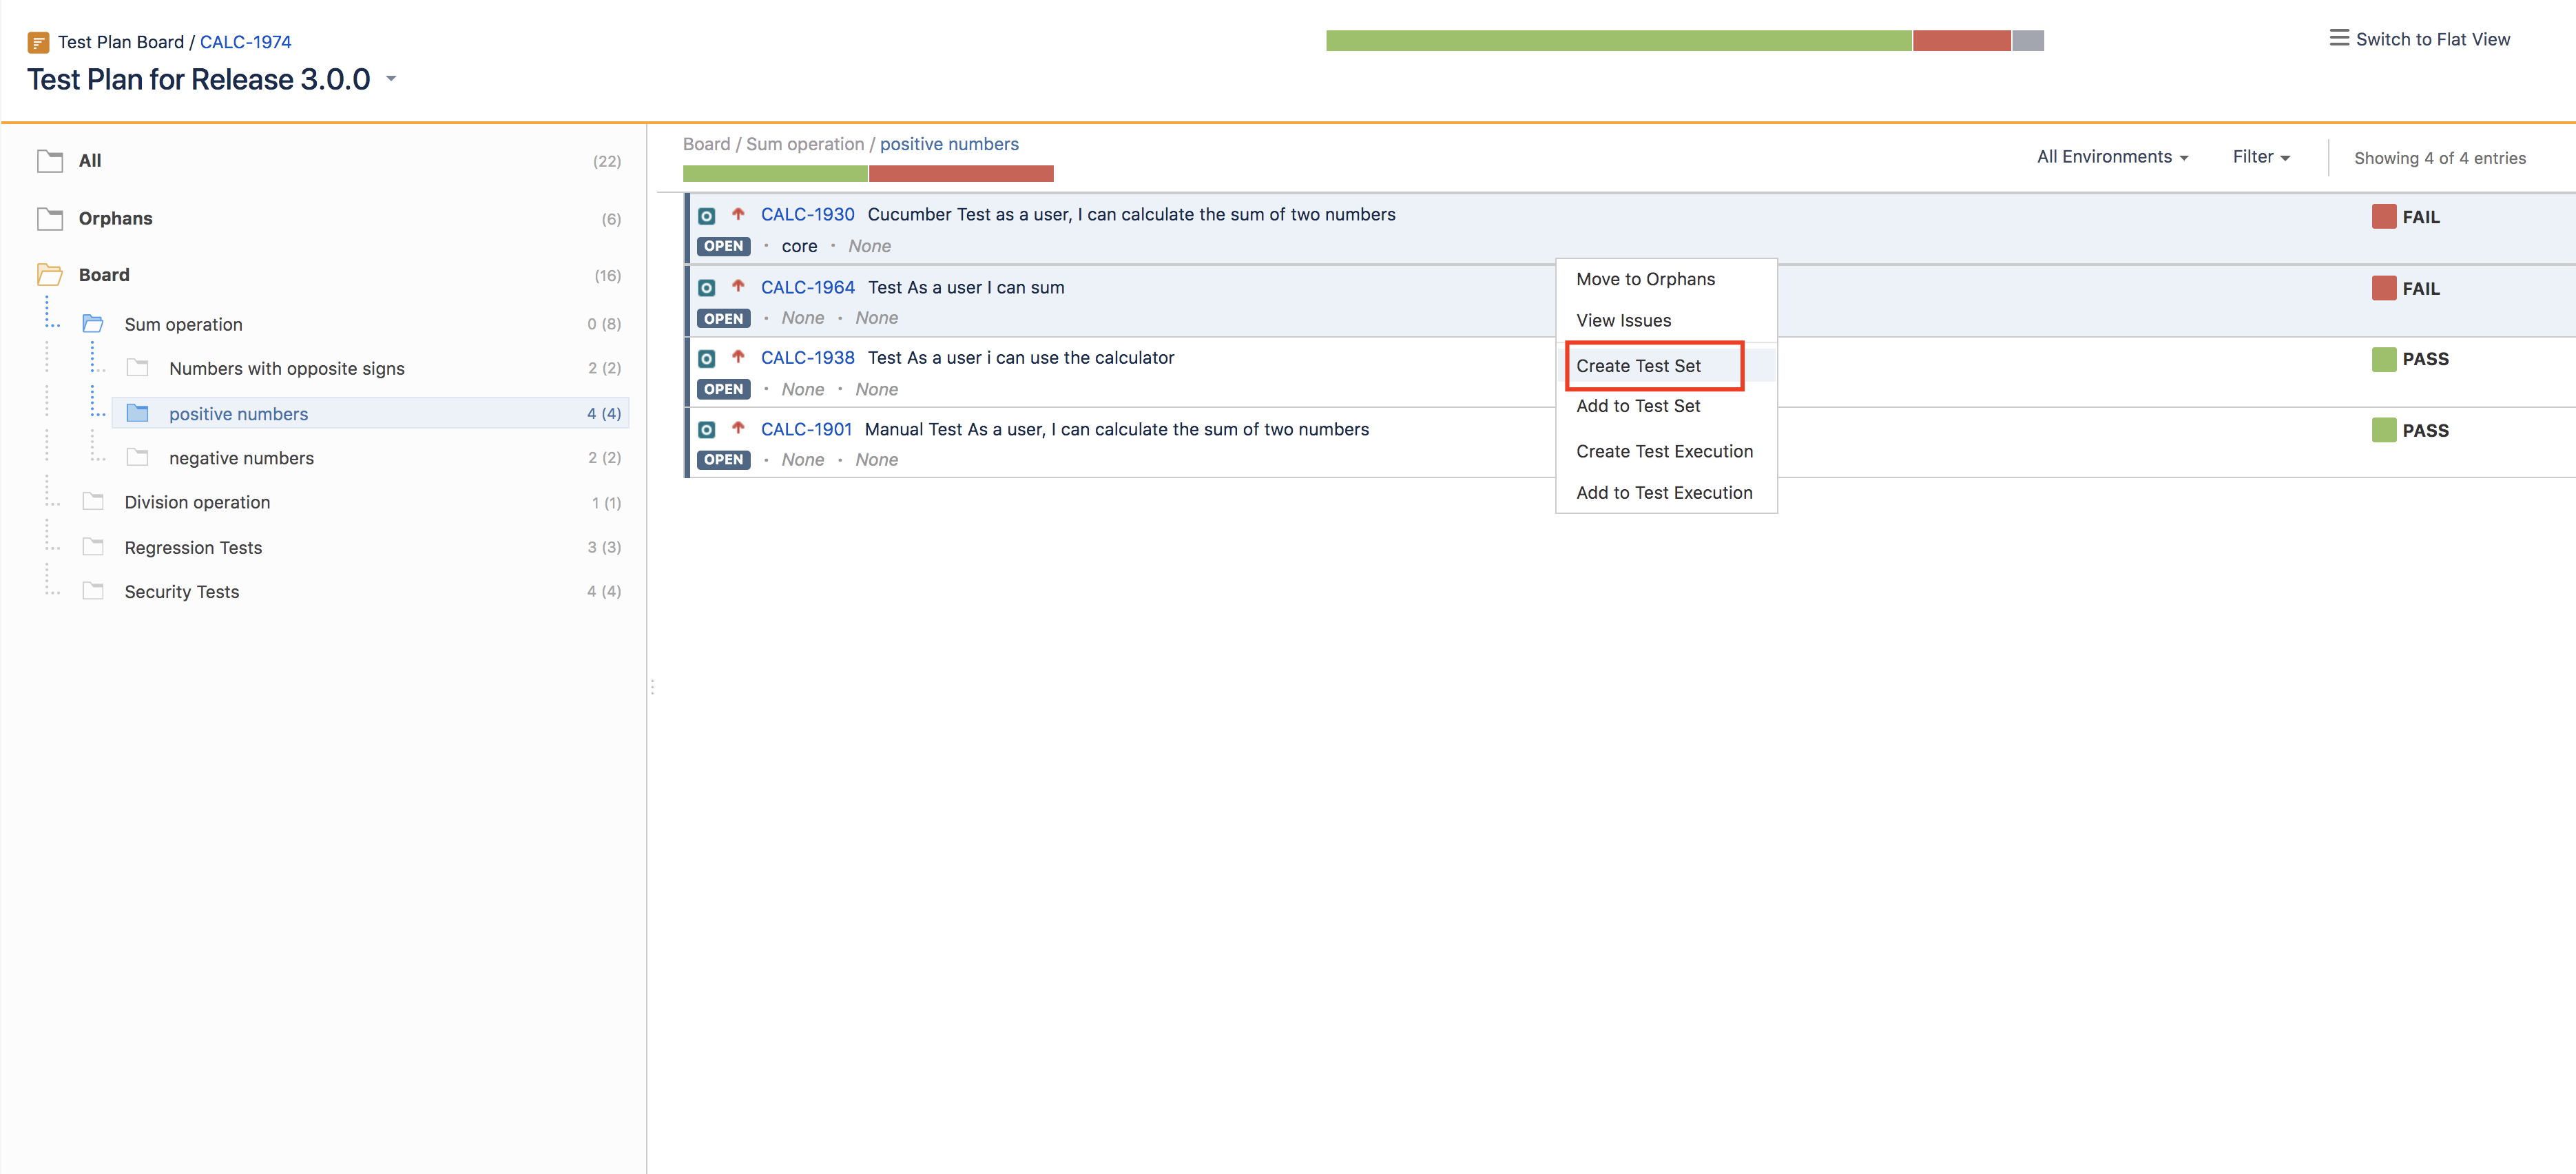Screen dimensions: 2576x1174
Task: Click the priority arrow icon of CALC-1930
Action: click(x=738, y=214)
